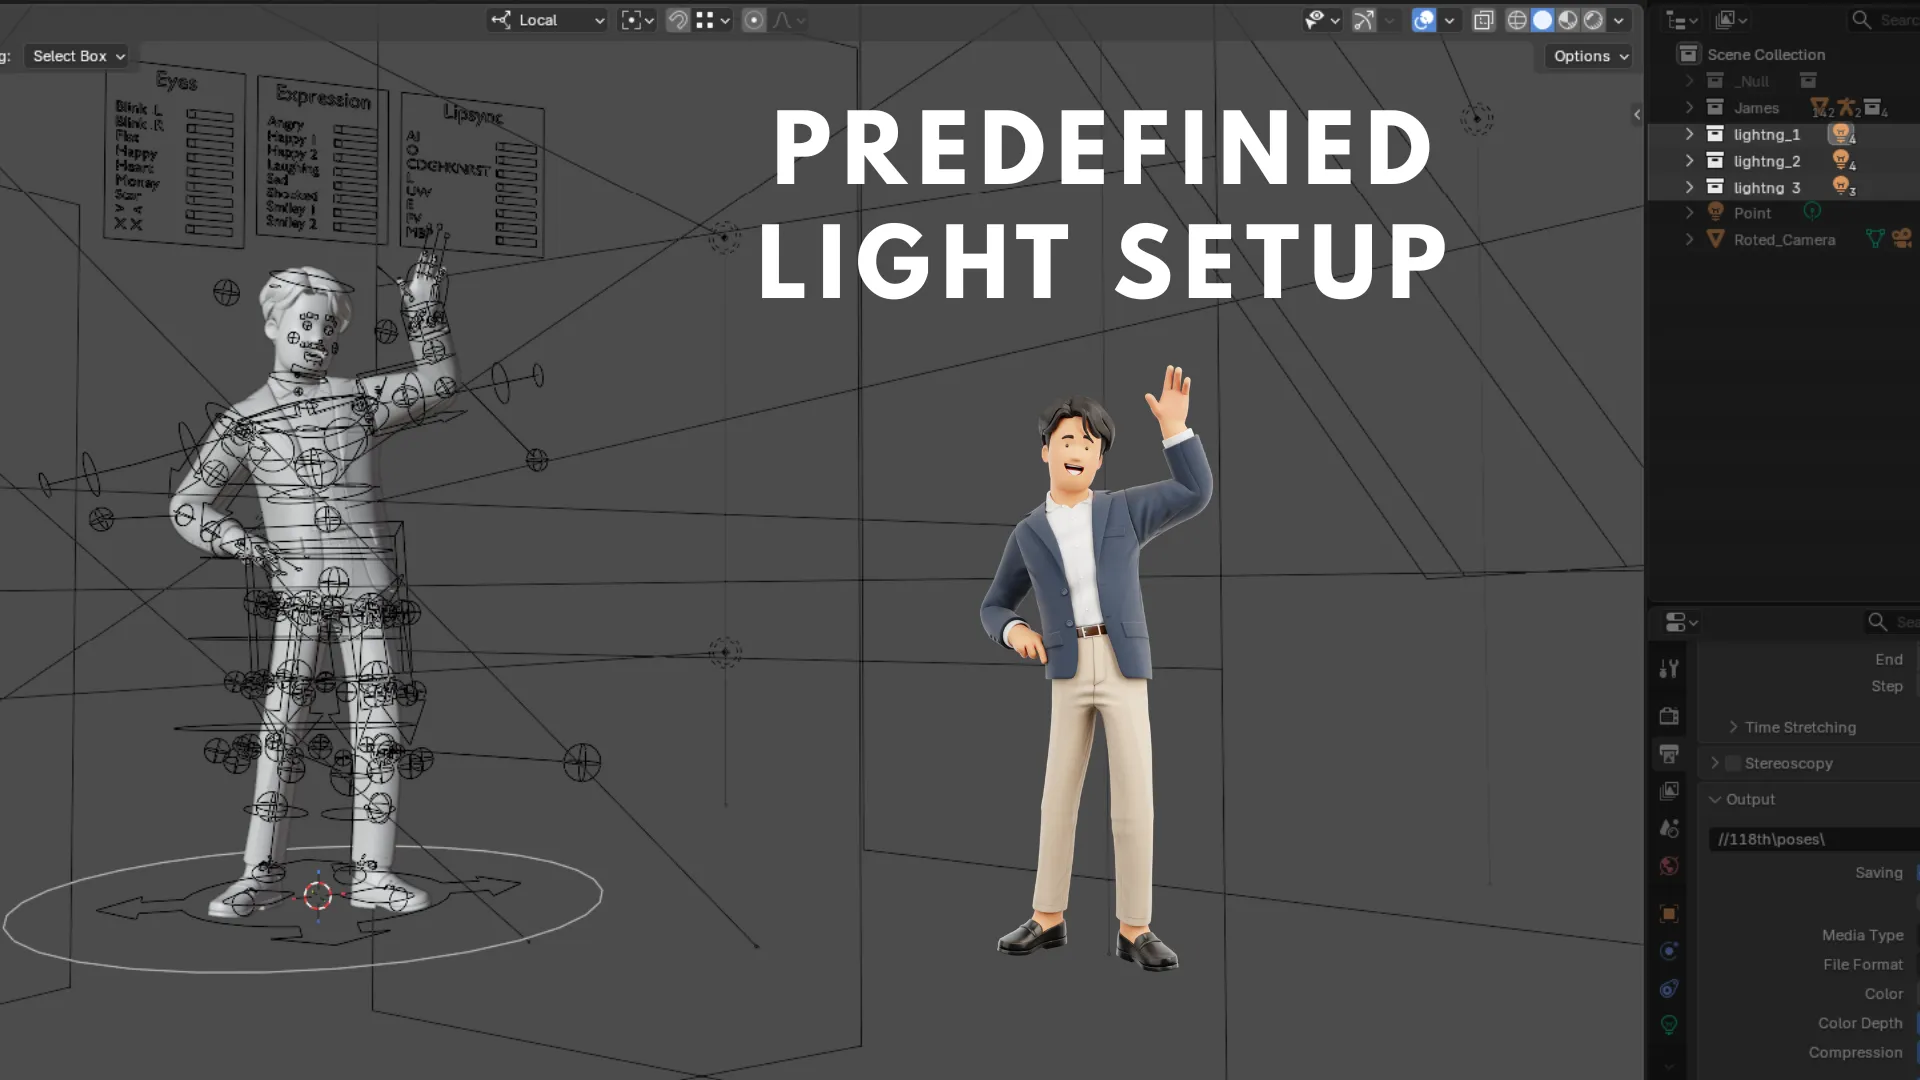1920x1080 pixels.
Task: Click the lightng_2 light bulb icon
Action: point(1840,159)
